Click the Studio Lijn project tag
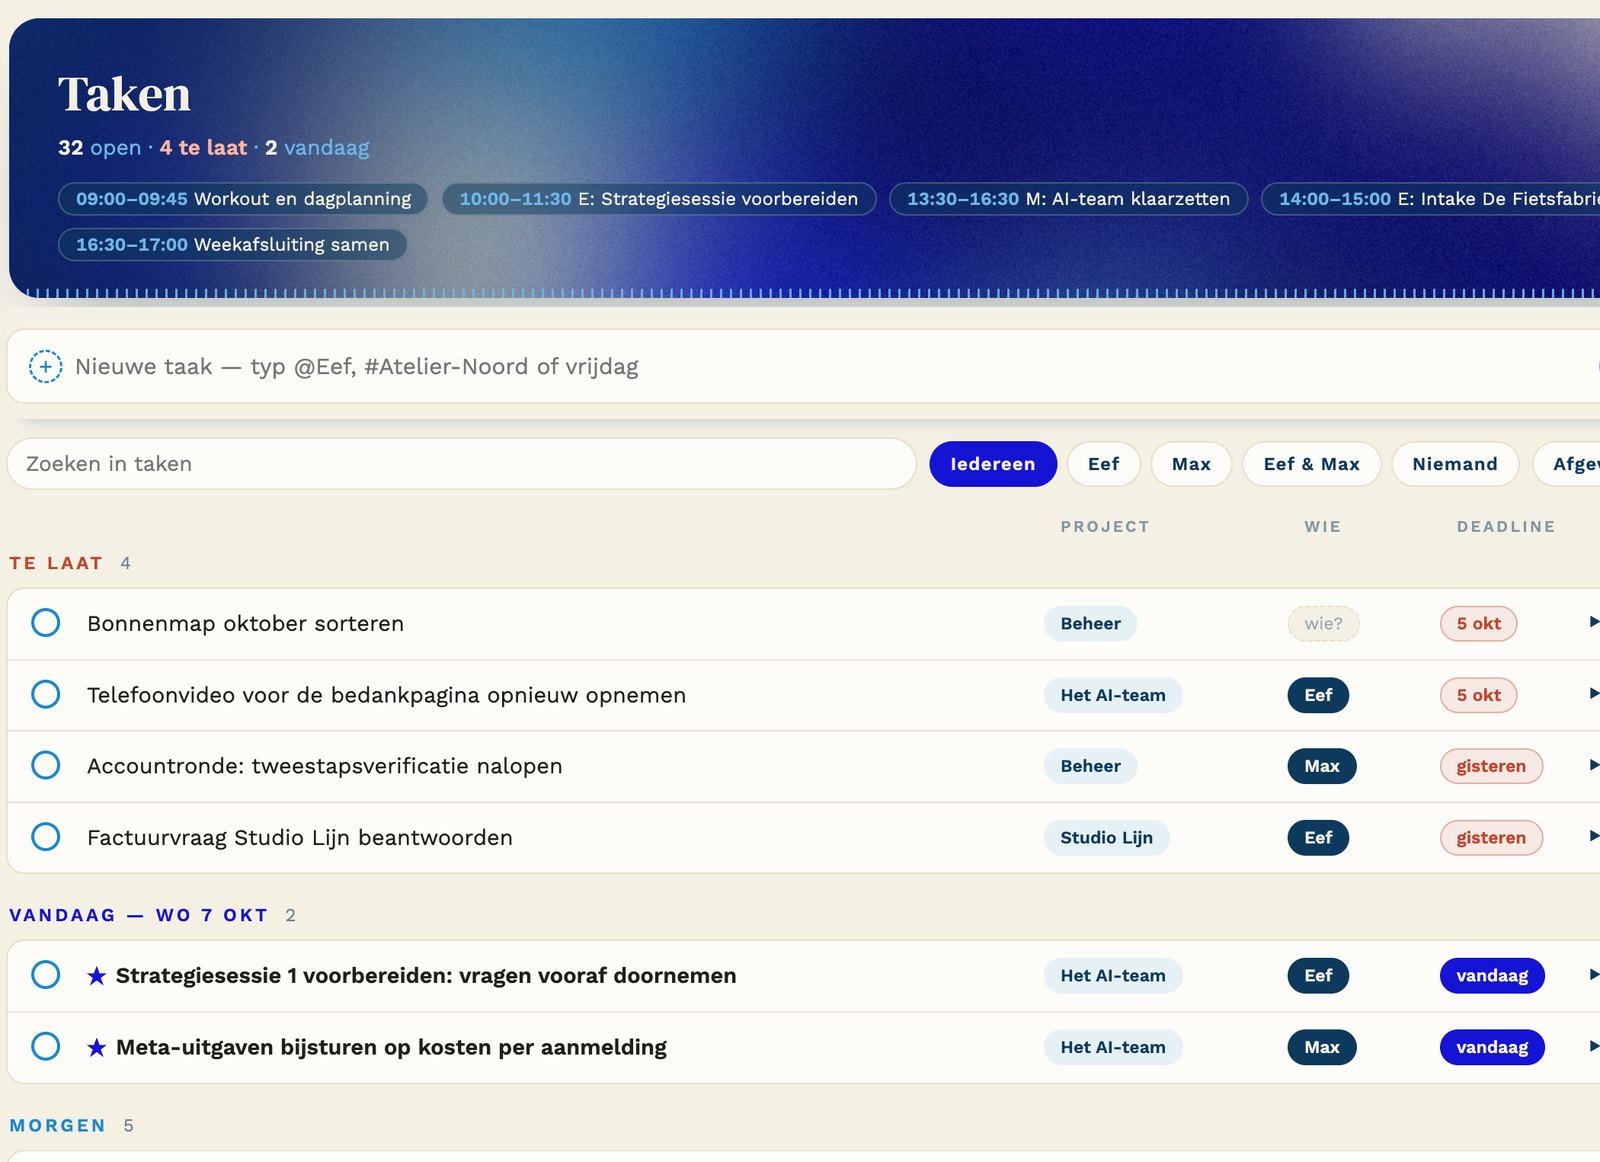Screen dimensions: 1600x1162 (1106, 838)
